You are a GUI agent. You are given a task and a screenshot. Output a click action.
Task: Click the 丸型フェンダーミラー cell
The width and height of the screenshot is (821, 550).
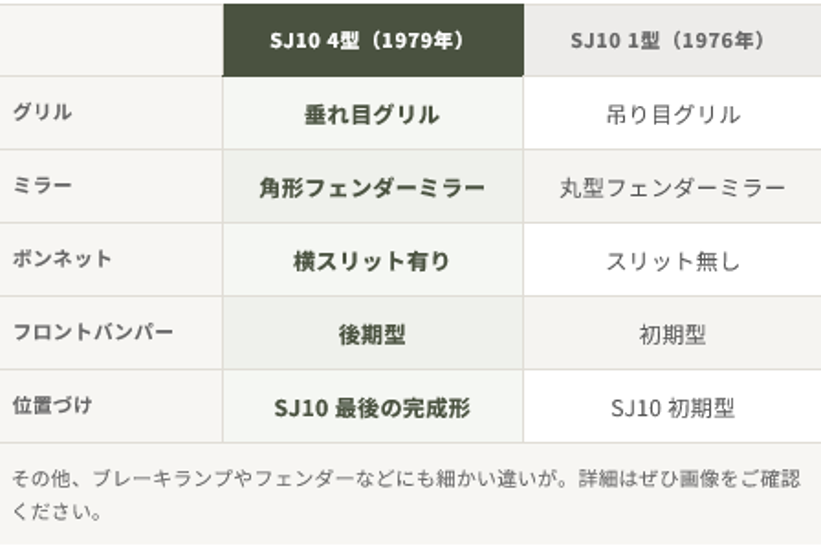672,186
